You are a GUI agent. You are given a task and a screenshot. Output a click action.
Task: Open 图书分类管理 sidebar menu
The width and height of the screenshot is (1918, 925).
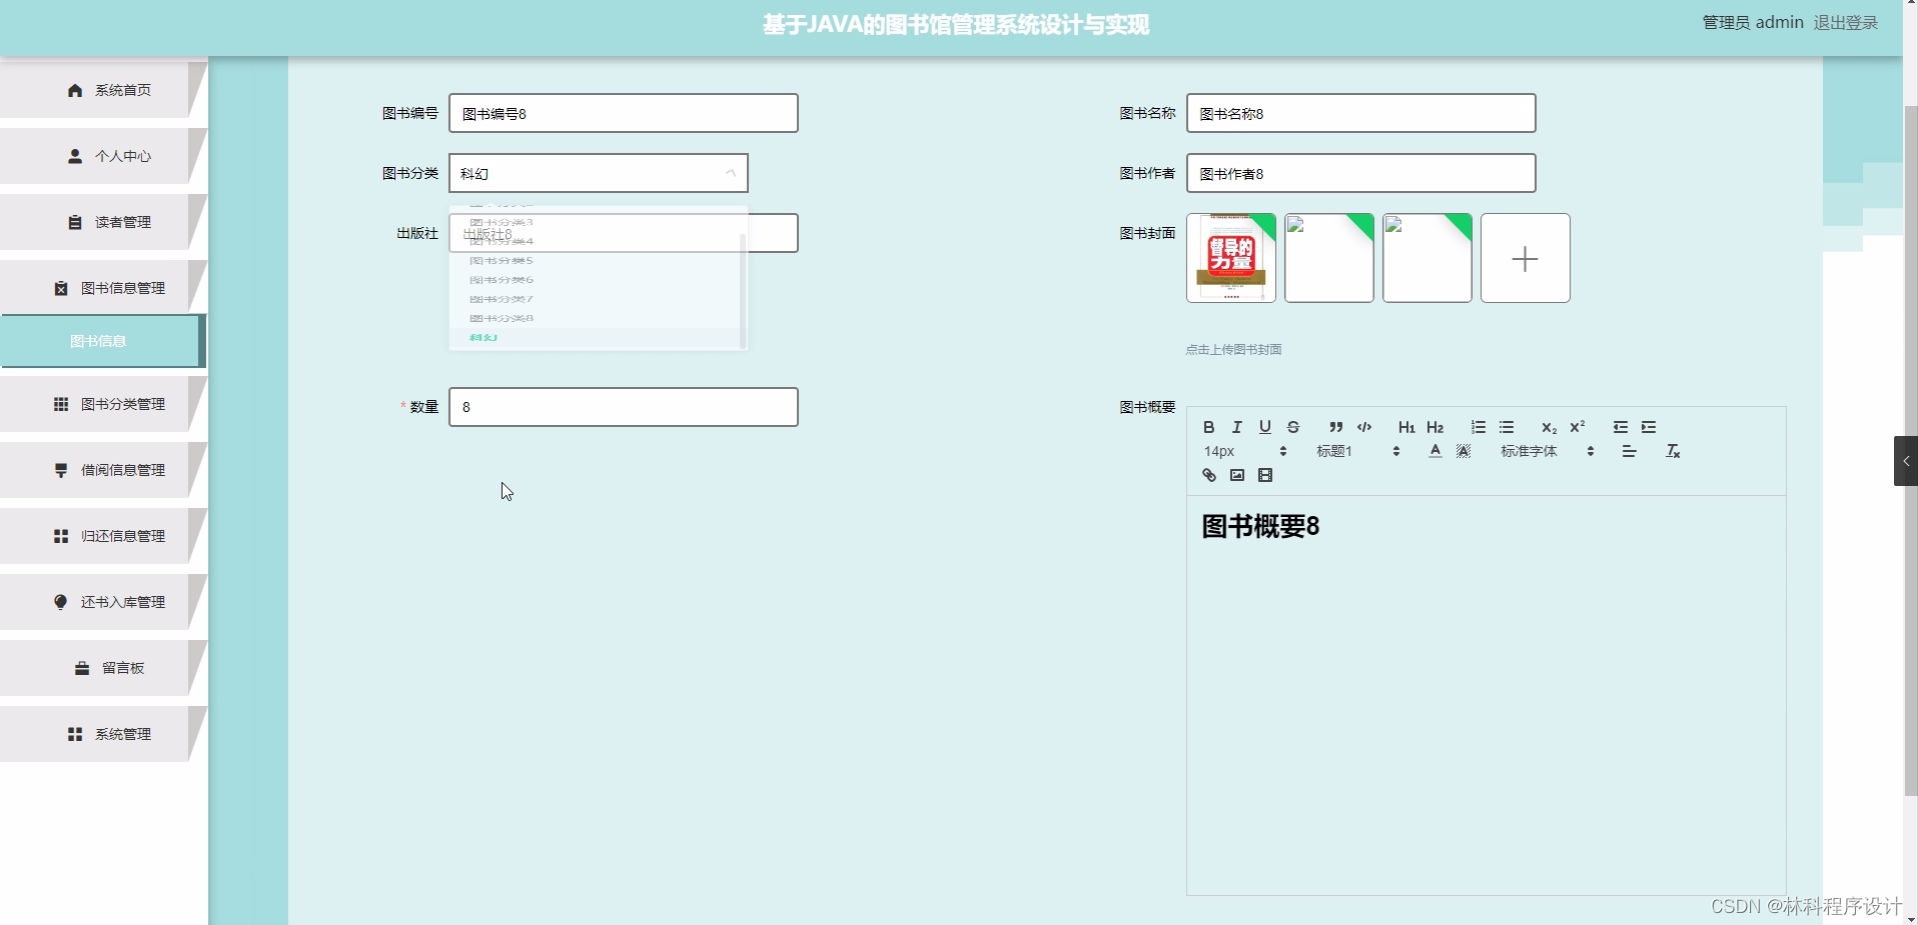tap(104, 404)
